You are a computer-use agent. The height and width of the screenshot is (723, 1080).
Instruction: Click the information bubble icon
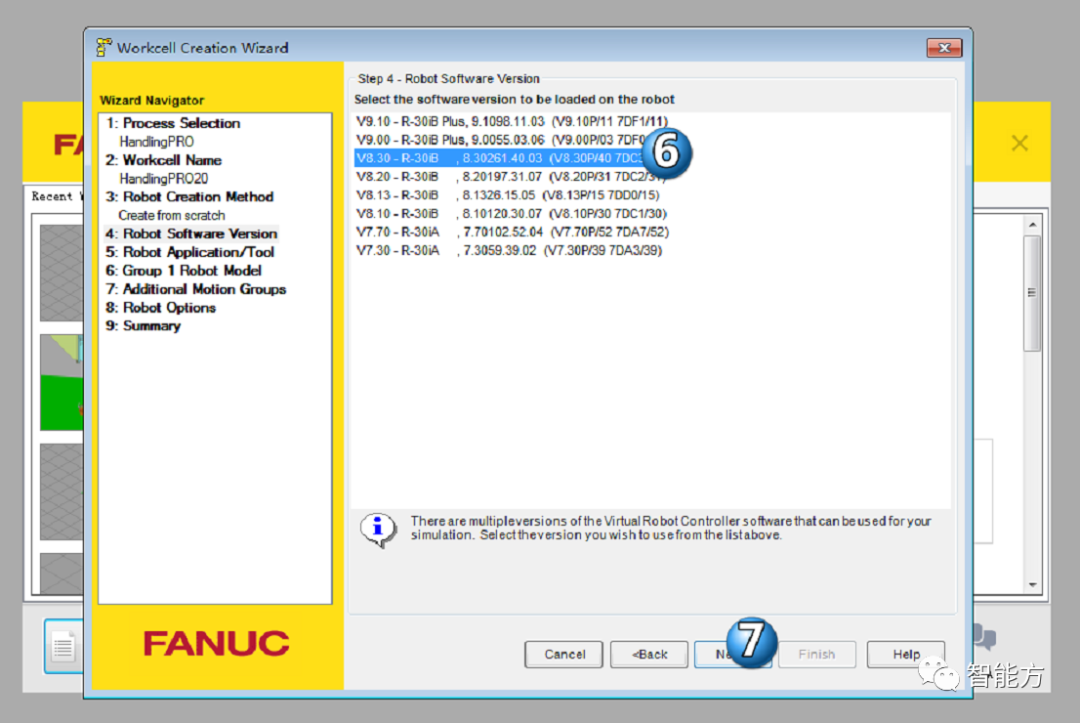pos(377,530)
